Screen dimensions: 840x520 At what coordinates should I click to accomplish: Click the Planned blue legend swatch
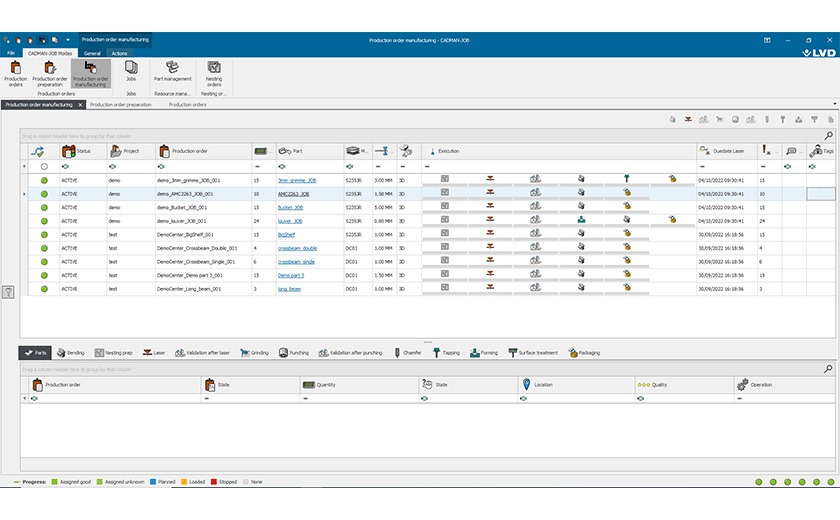pos(153,482)
